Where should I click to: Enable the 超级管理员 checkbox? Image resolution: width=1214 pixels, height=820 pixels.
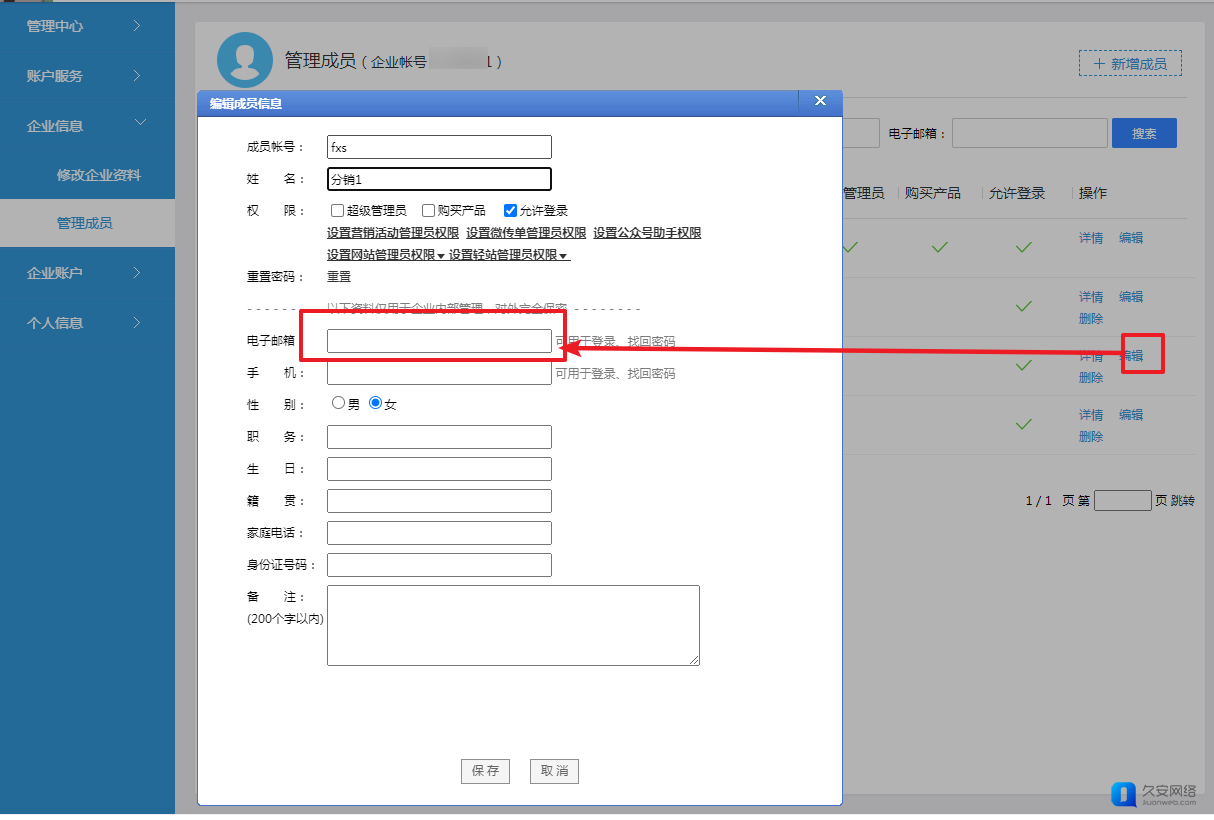(338, 211)
